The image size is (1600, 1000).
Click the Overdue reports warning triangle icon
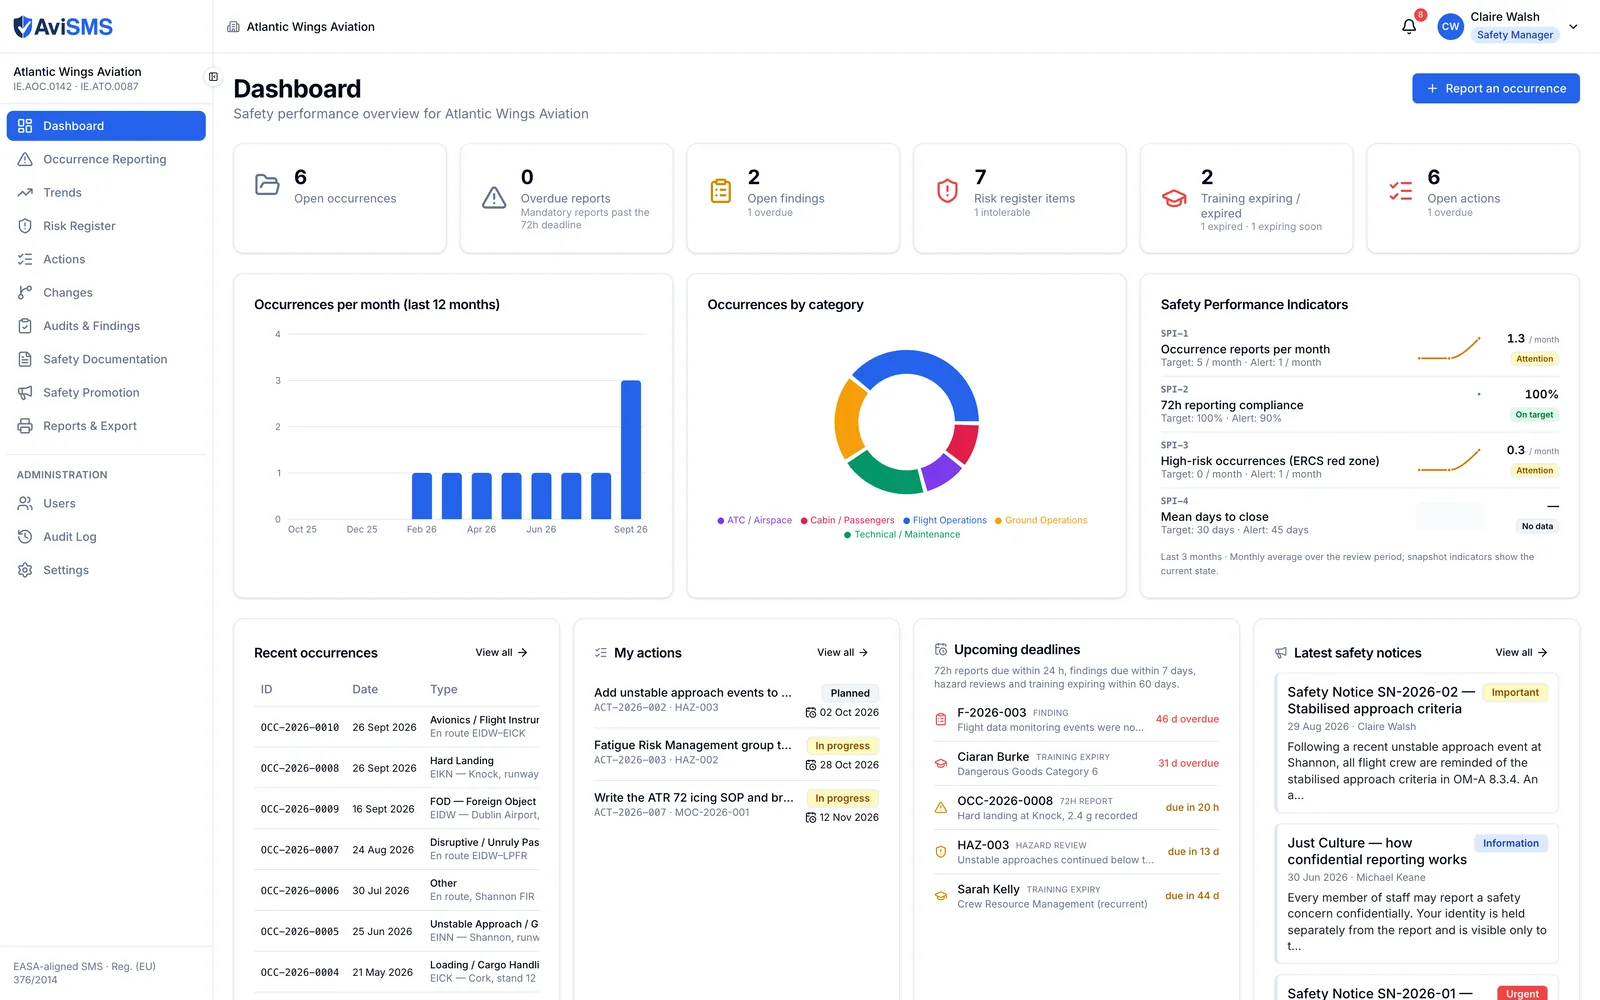pos(494,198)
